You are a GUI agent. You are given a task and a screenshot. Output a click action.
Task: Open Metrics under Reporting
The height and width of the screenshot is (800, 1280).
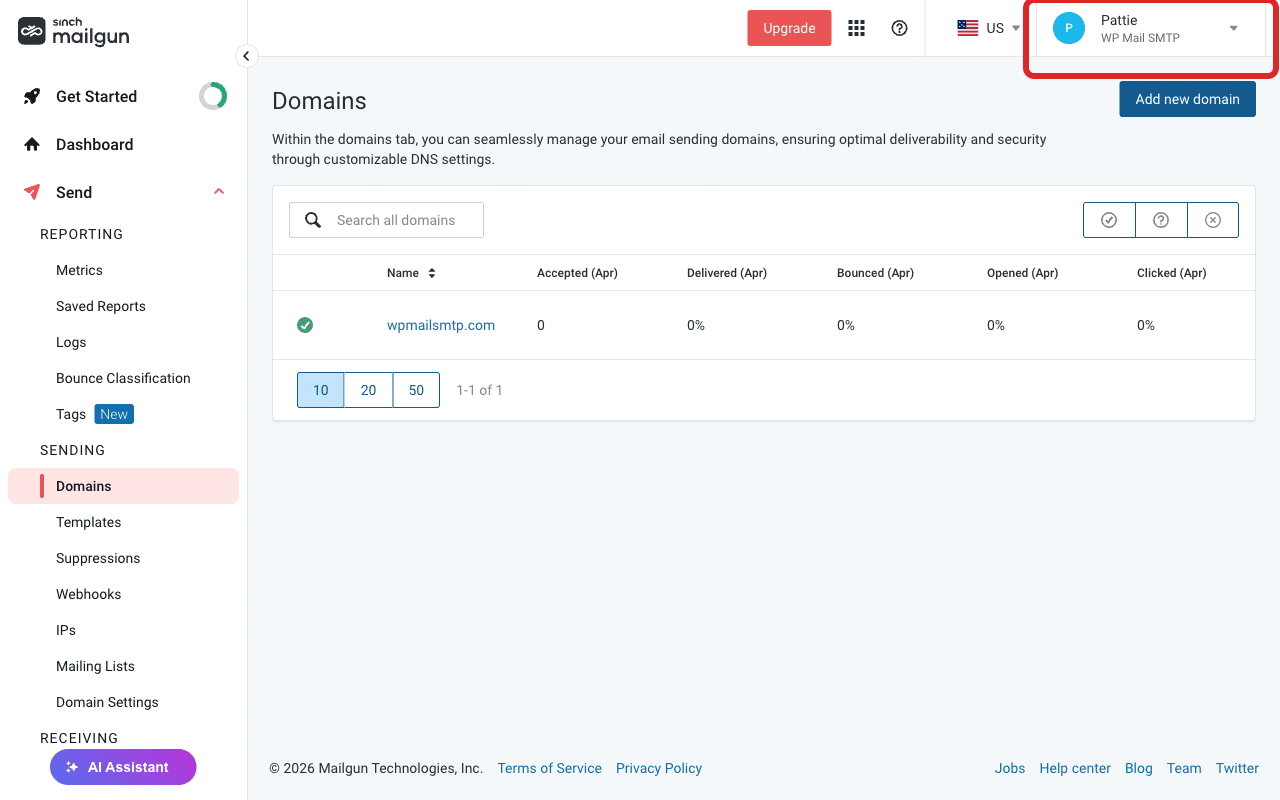[x=79, y=270]
